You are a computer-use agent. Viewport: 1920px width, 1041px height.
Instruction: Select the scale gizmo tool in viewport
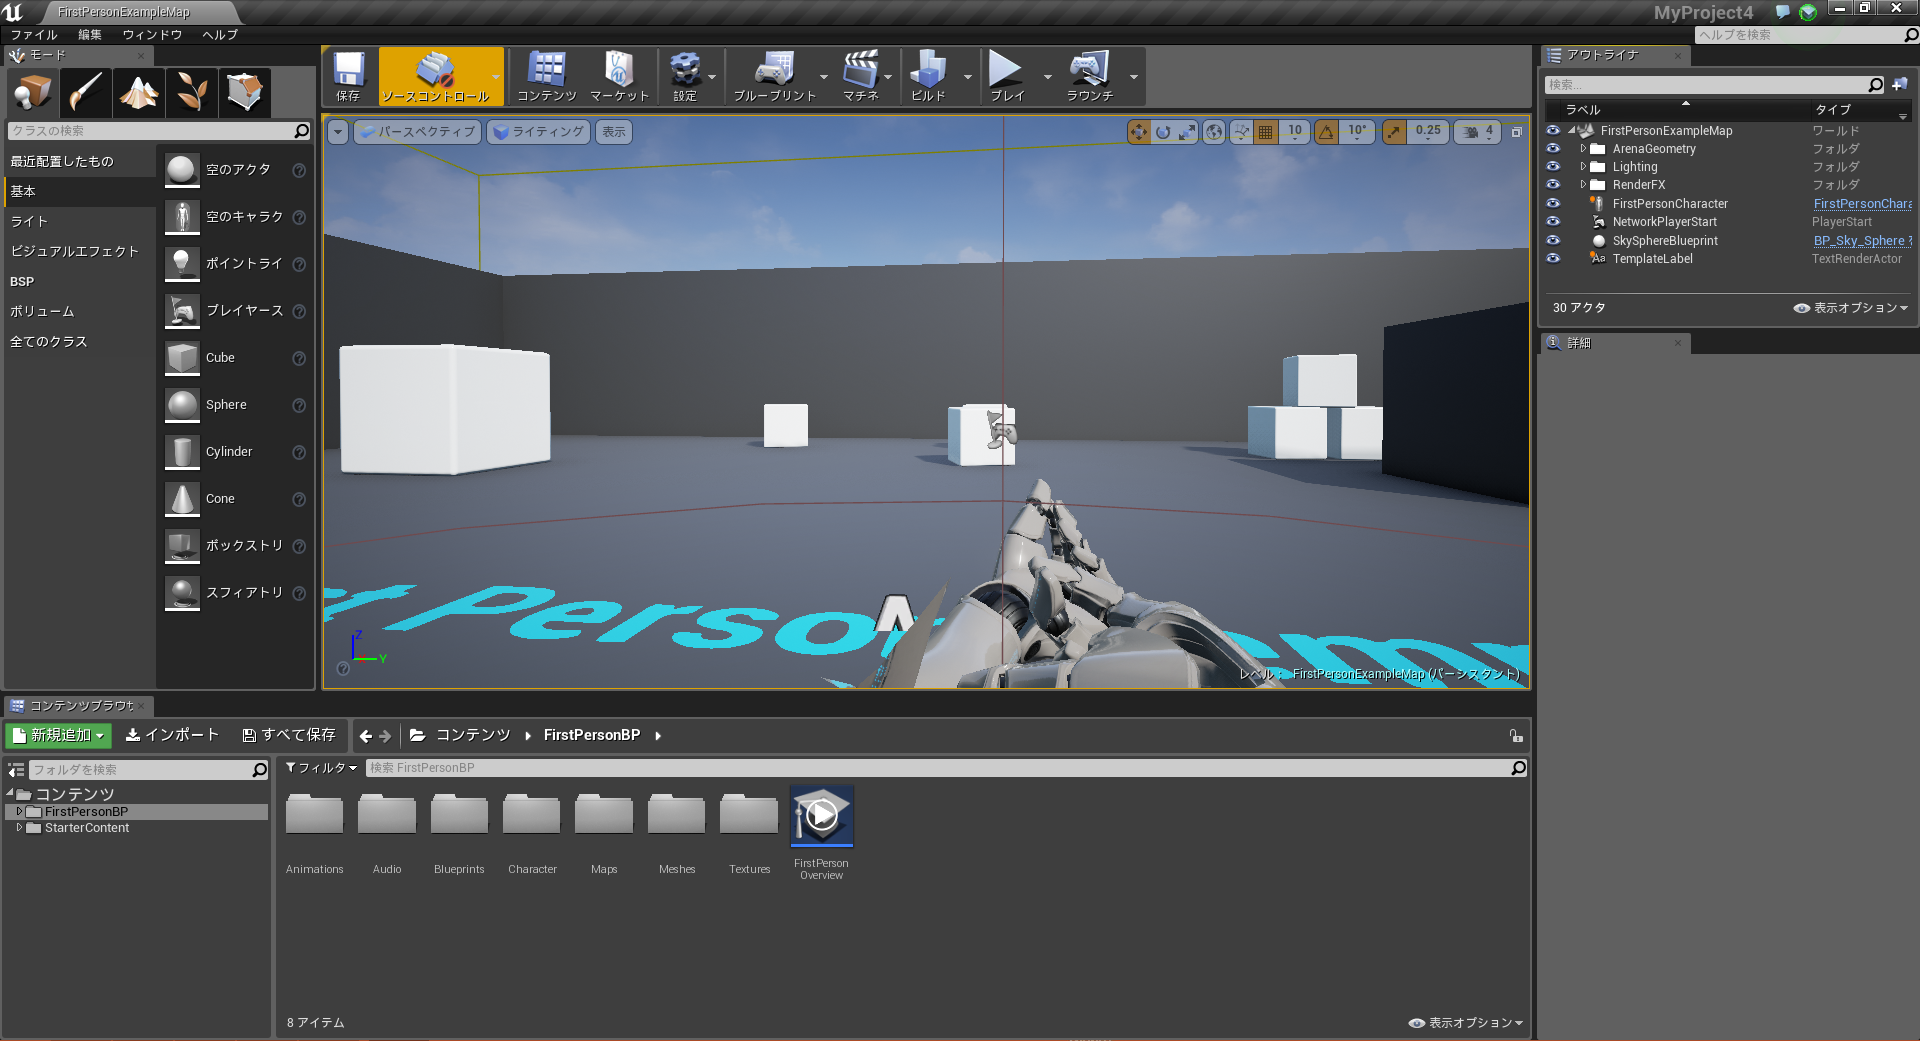point(1187,132)
